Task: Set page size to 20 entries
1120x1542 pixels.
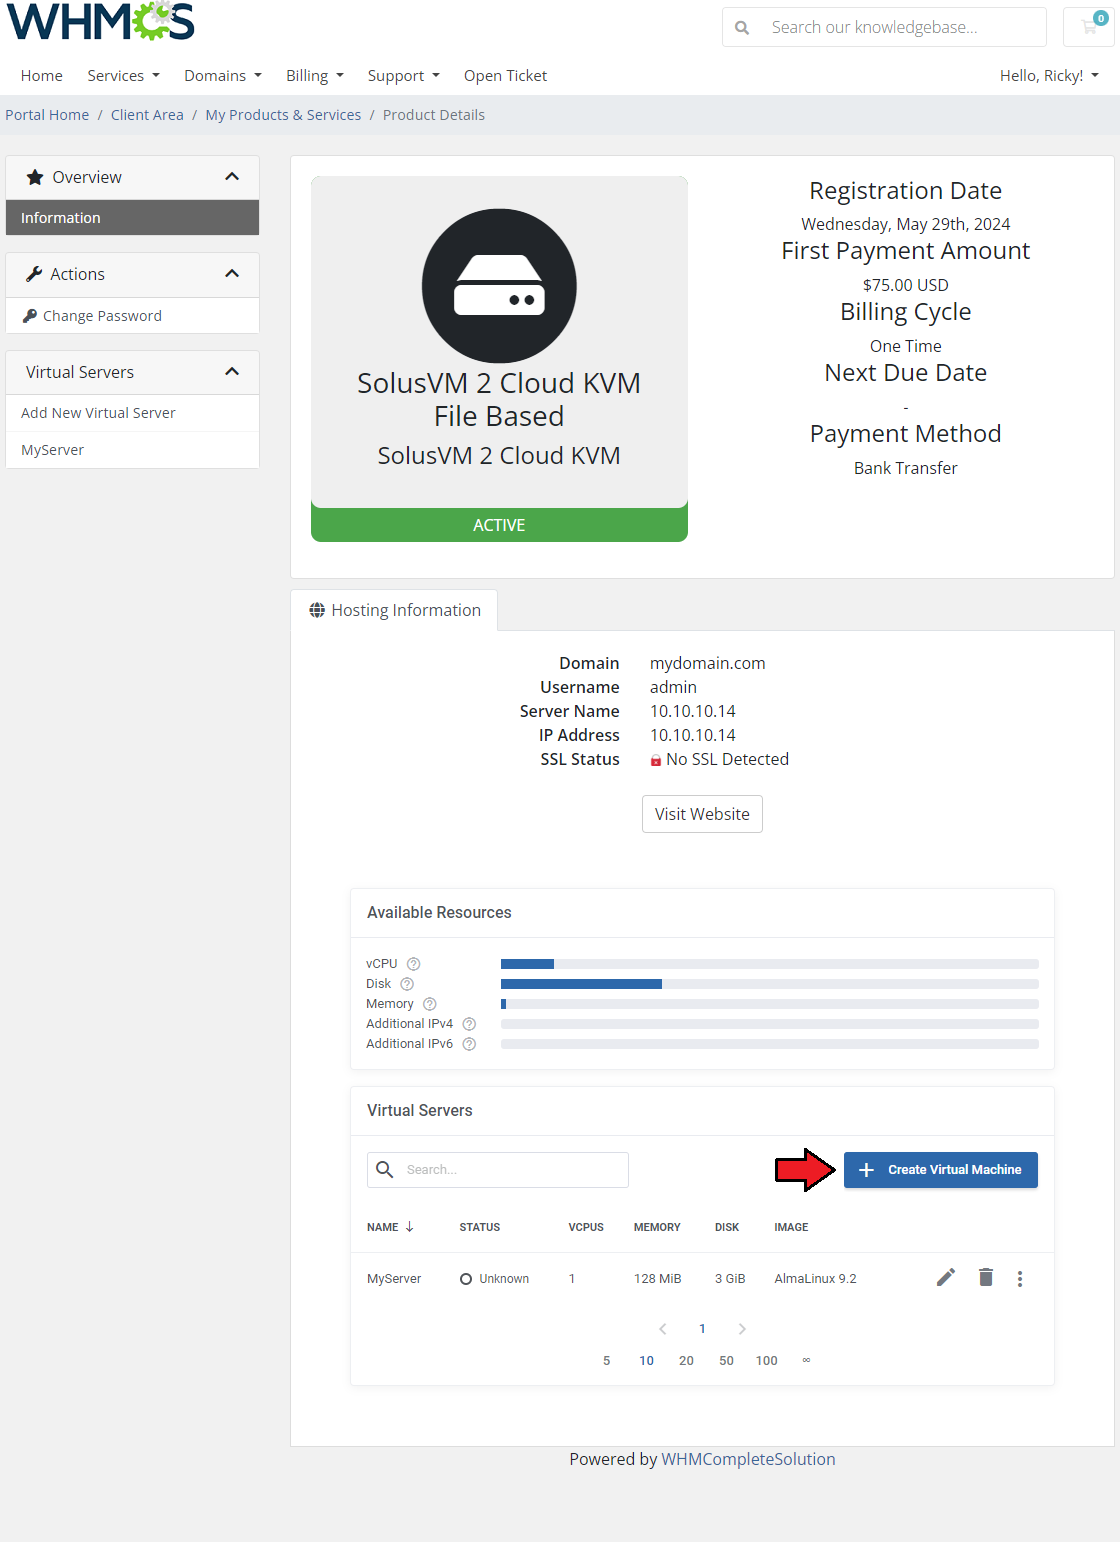Action: click(686, 1361)
